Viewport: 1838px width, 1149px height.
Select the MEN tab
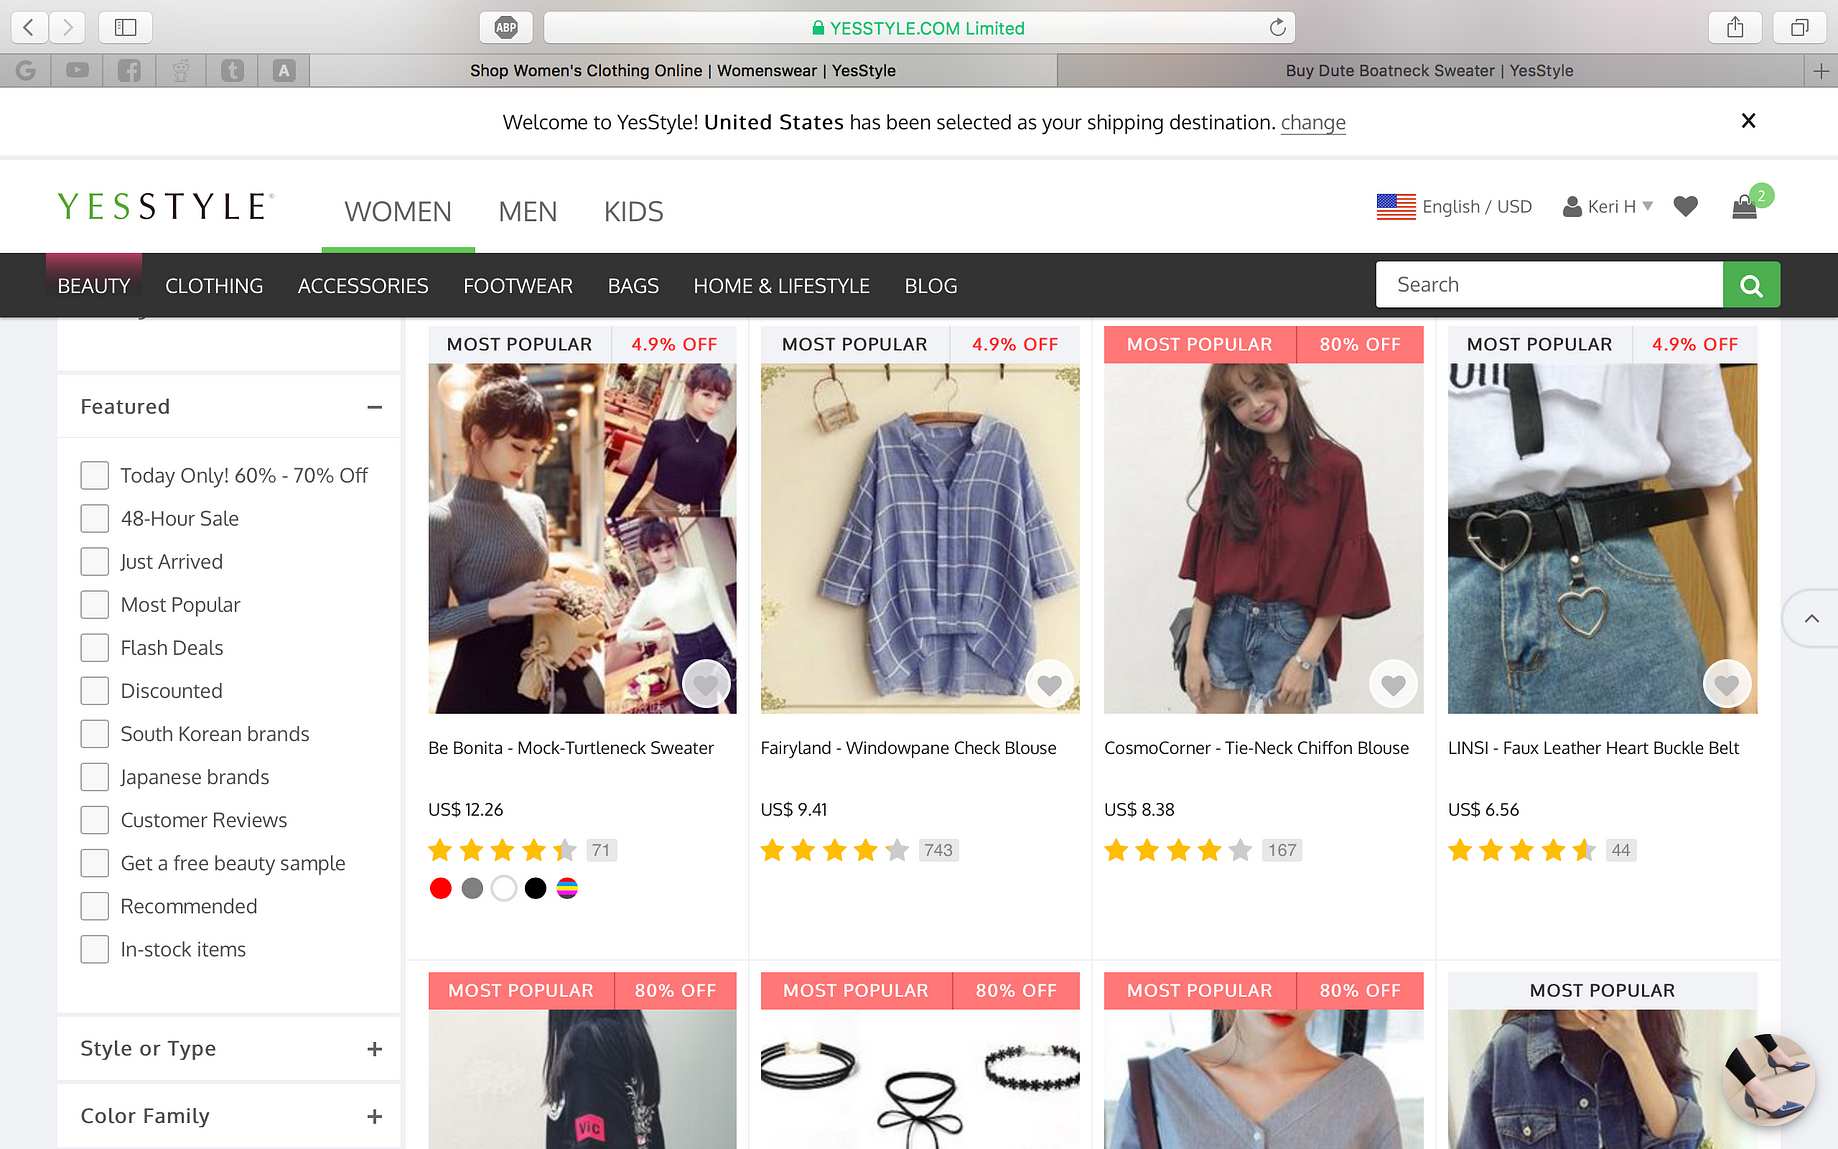[528, 211]
